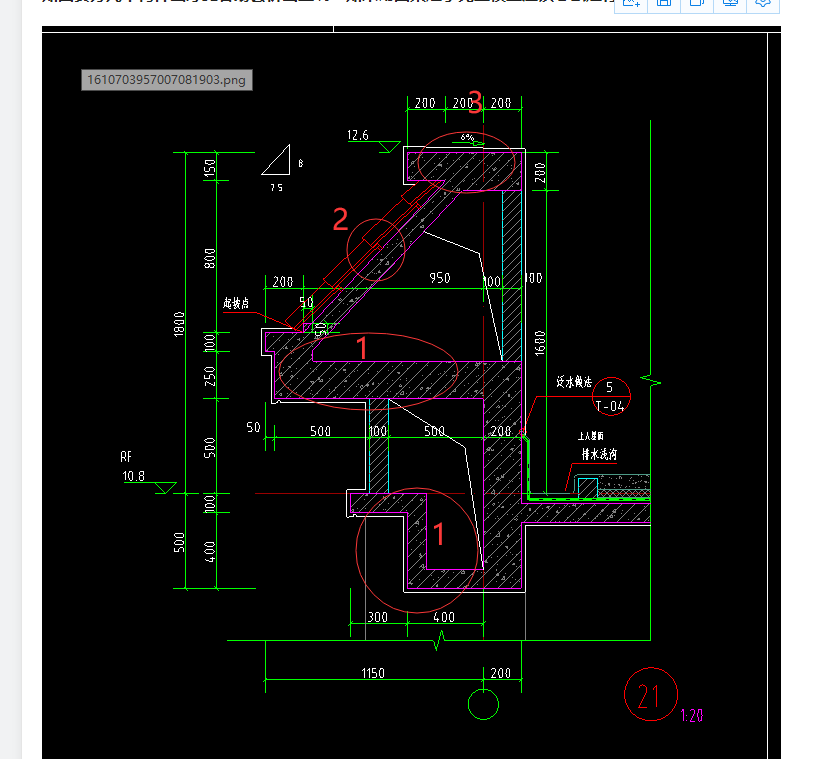Click the 10.8 elevation label
Viewport: 814px width, 759px height.
click(x=133, y=476)
